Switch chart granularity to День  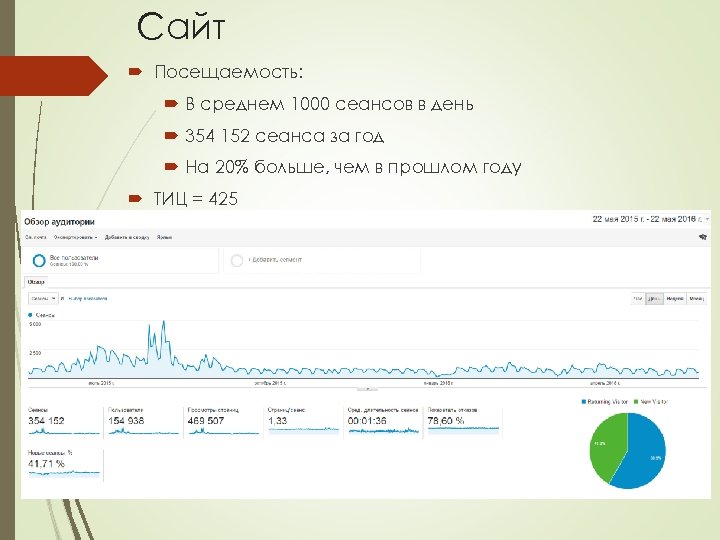coord(654,298)
